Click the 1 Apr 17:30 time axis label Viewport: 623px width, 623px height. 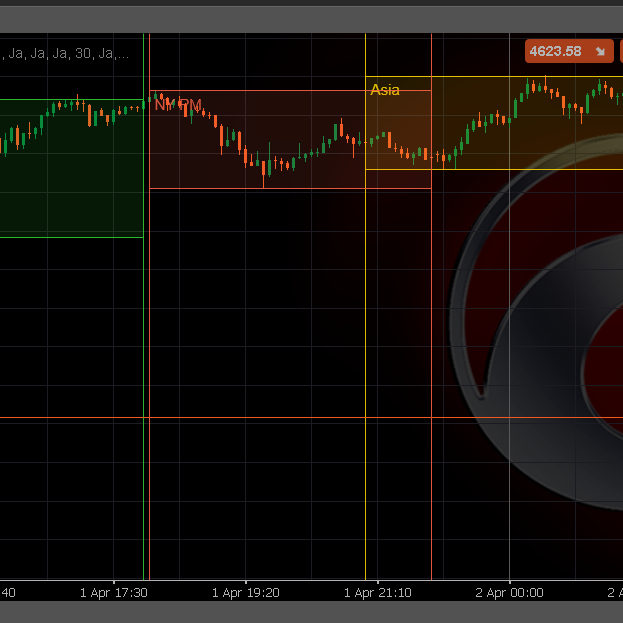coord(114,592)
